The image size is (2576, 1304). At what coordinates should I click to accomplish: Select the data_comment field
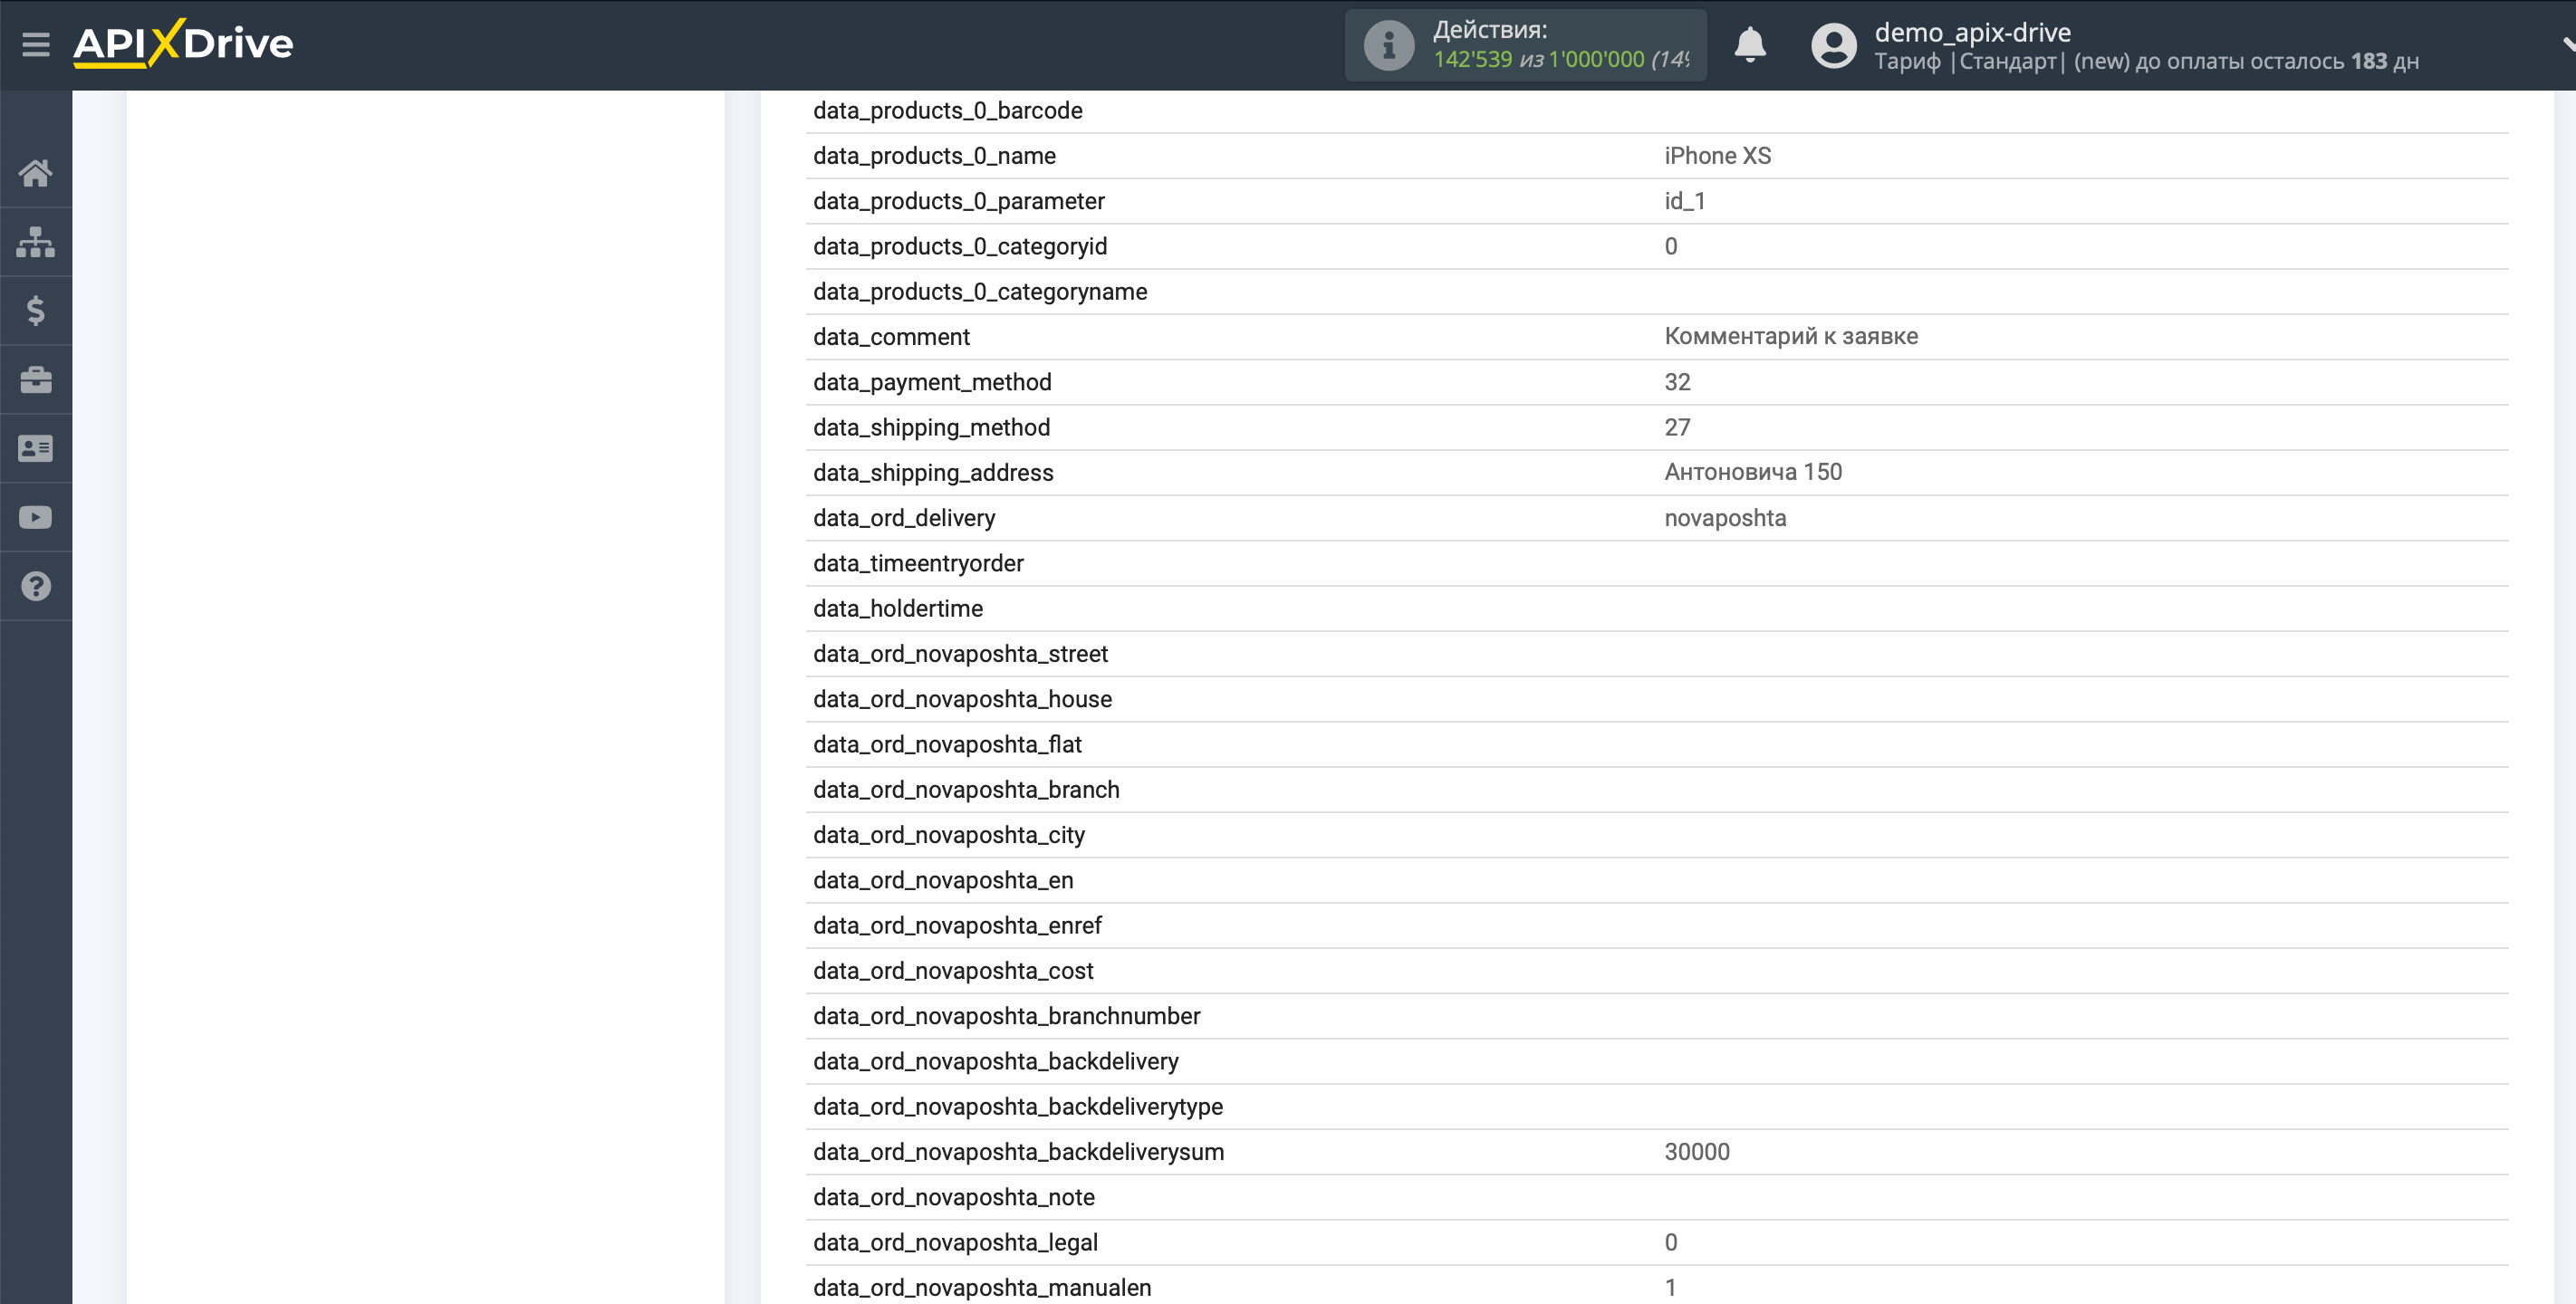(891, 337)
